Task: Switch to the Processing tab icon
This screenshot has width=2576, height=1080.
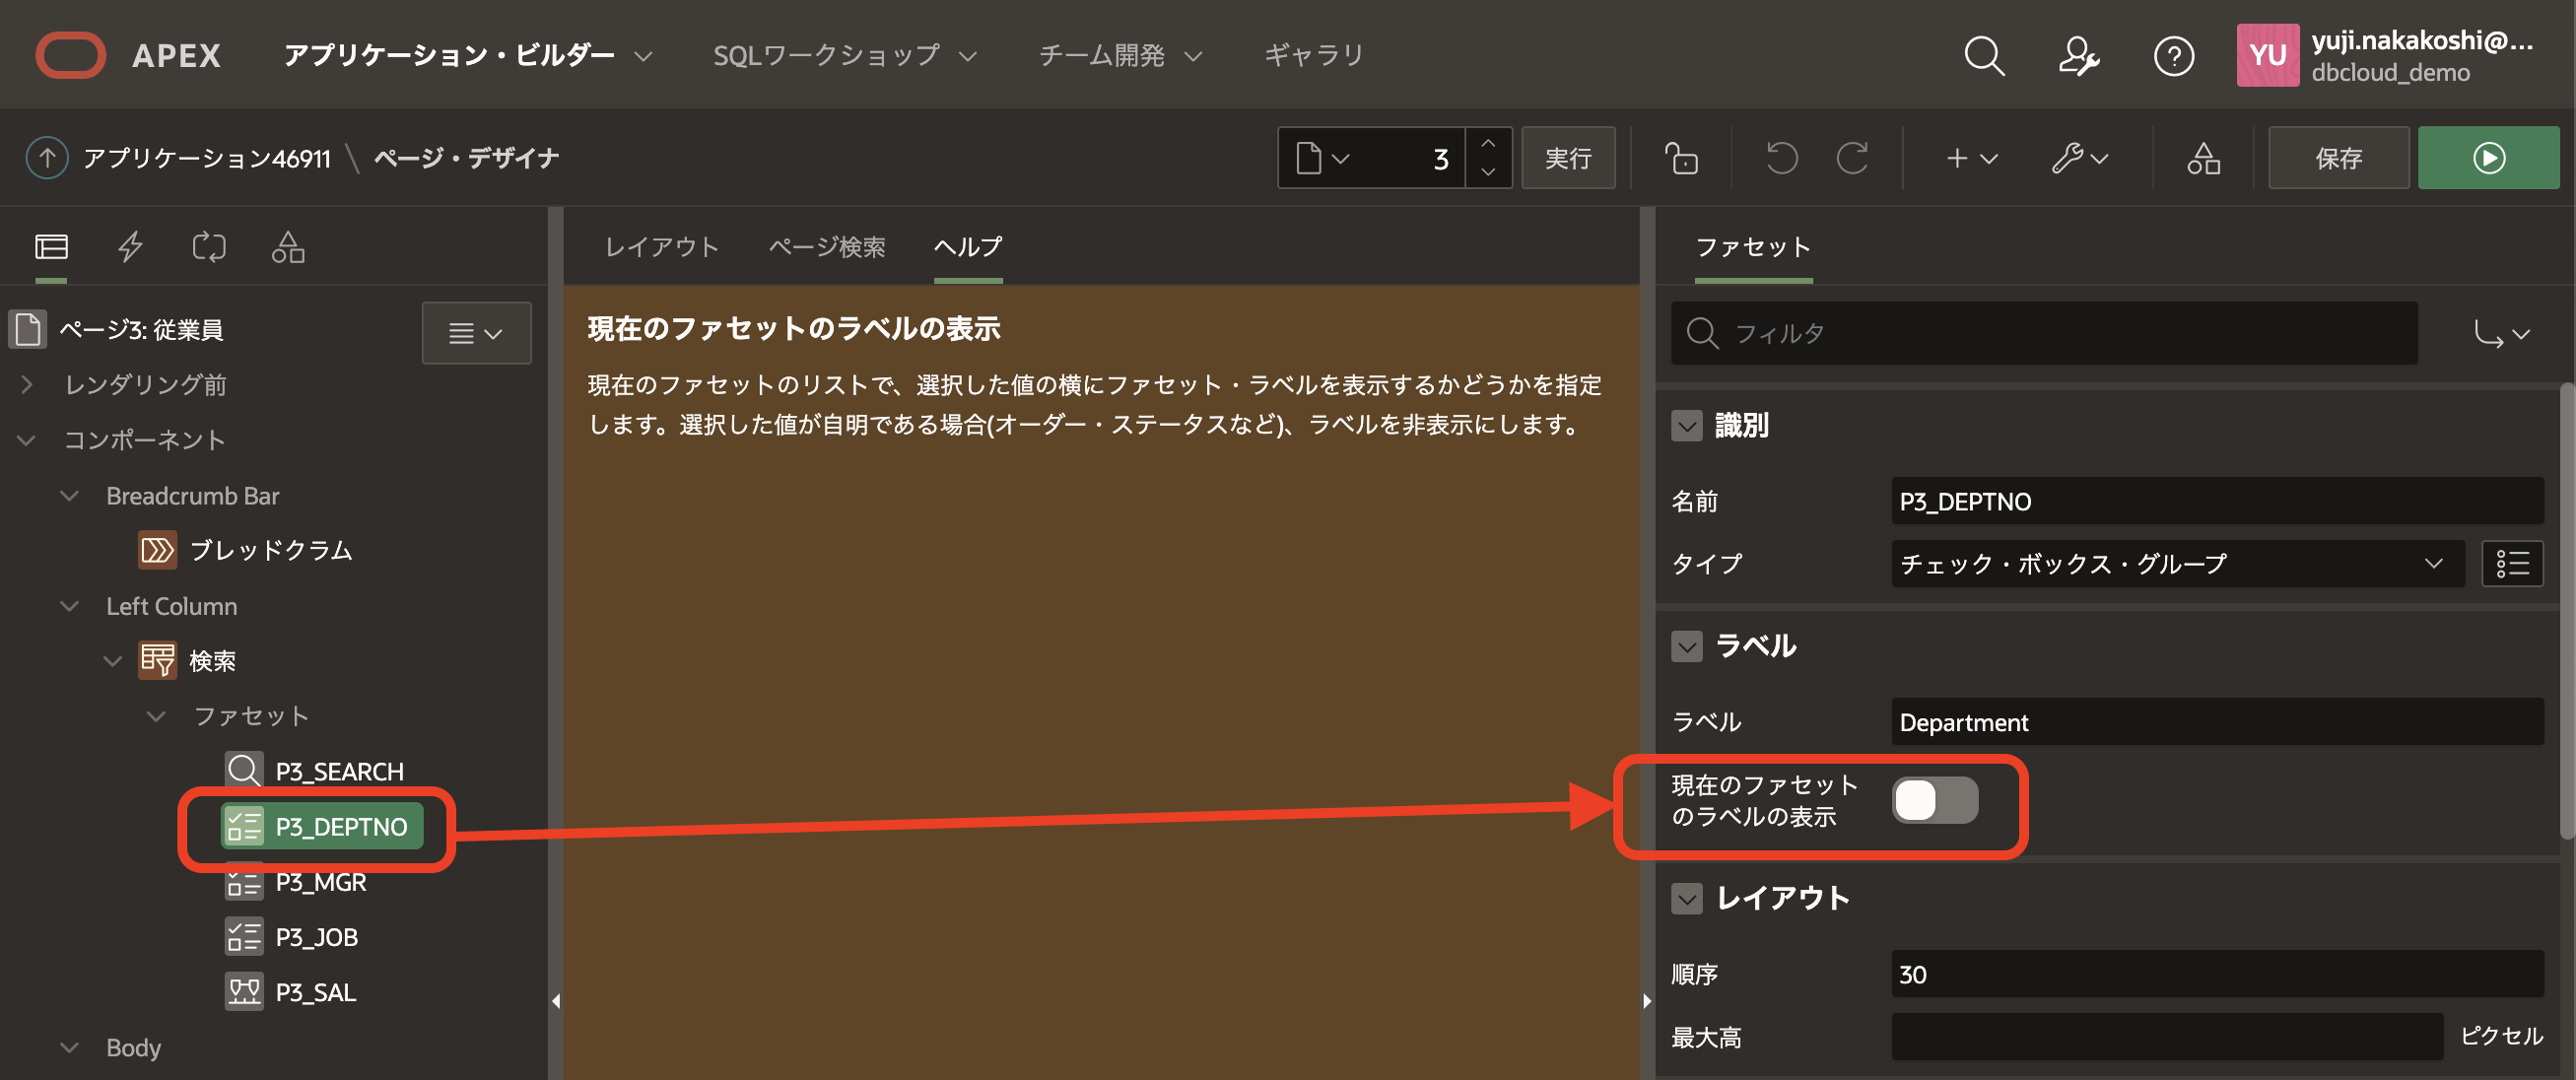Action: pos(209,246)
